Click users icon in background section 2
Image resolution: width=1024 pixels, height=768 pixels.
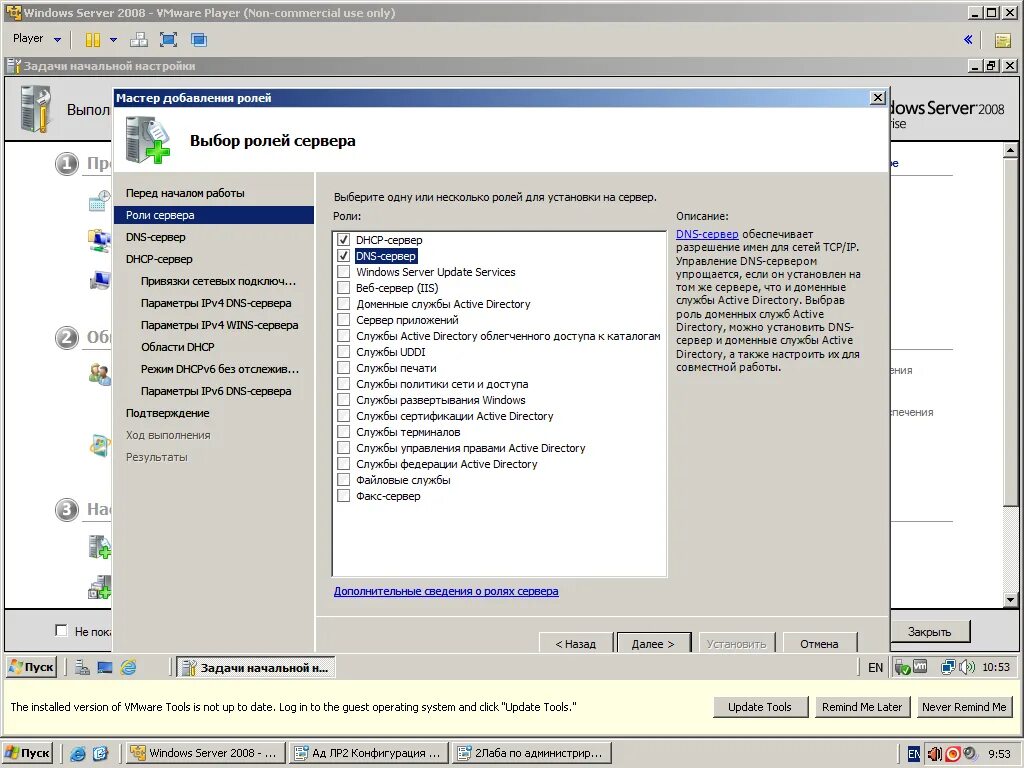click(x=99, y=374)
